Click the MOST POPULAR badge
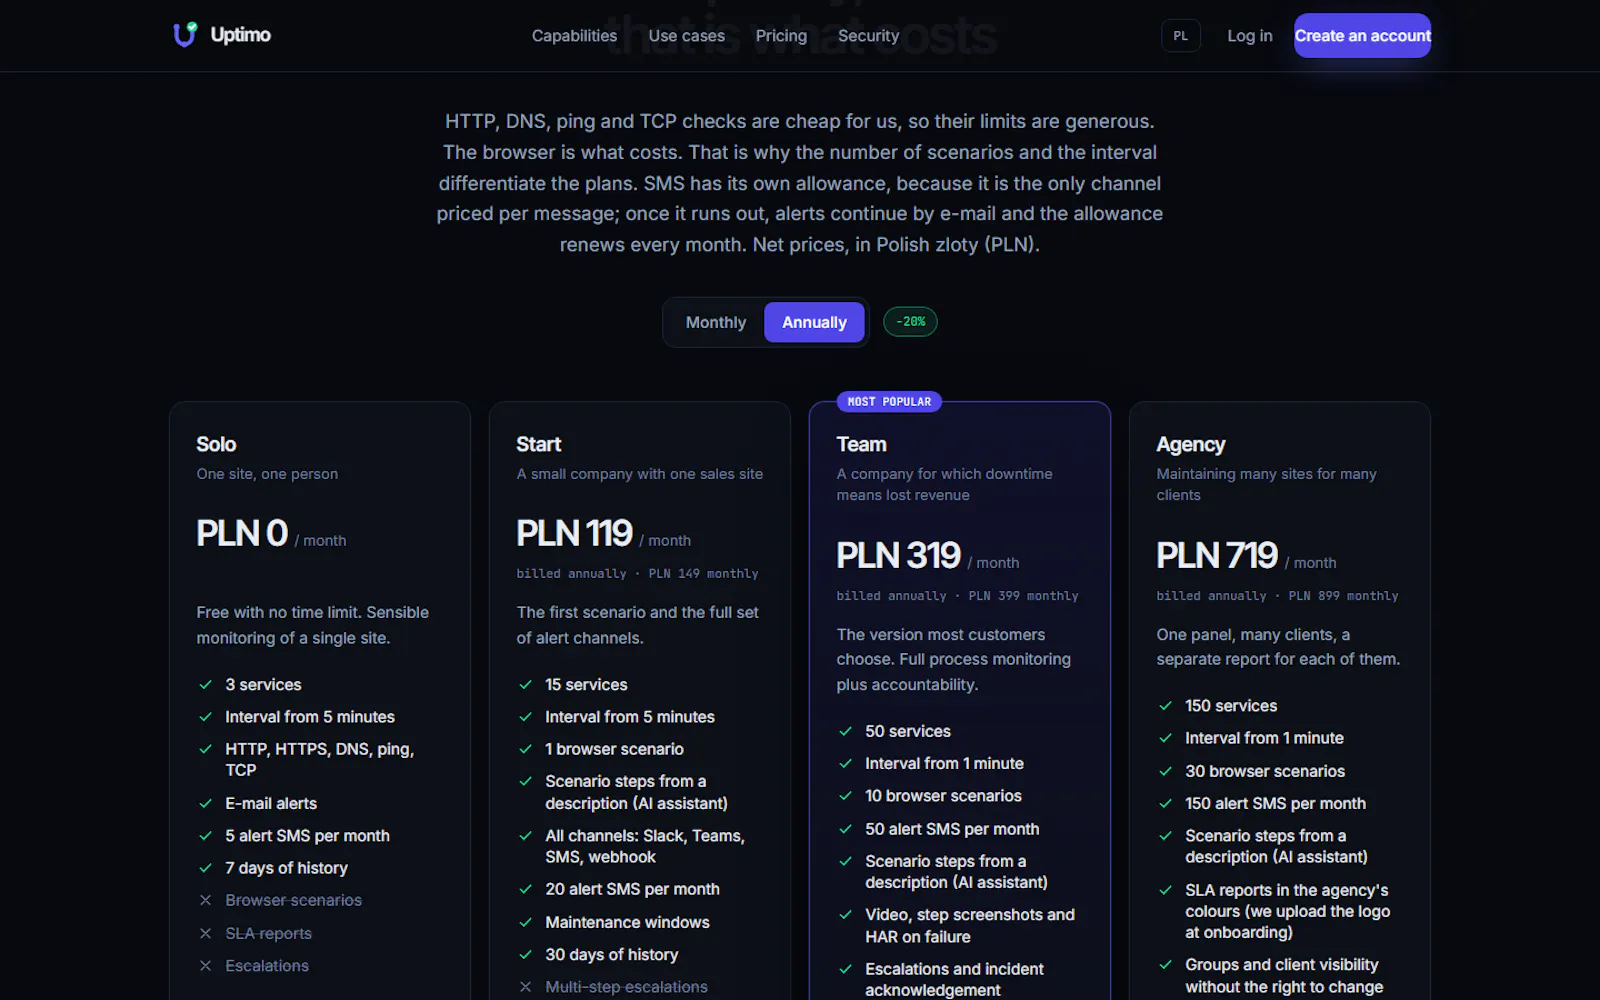This screenshot has width=1600, height=1000. 889,402
